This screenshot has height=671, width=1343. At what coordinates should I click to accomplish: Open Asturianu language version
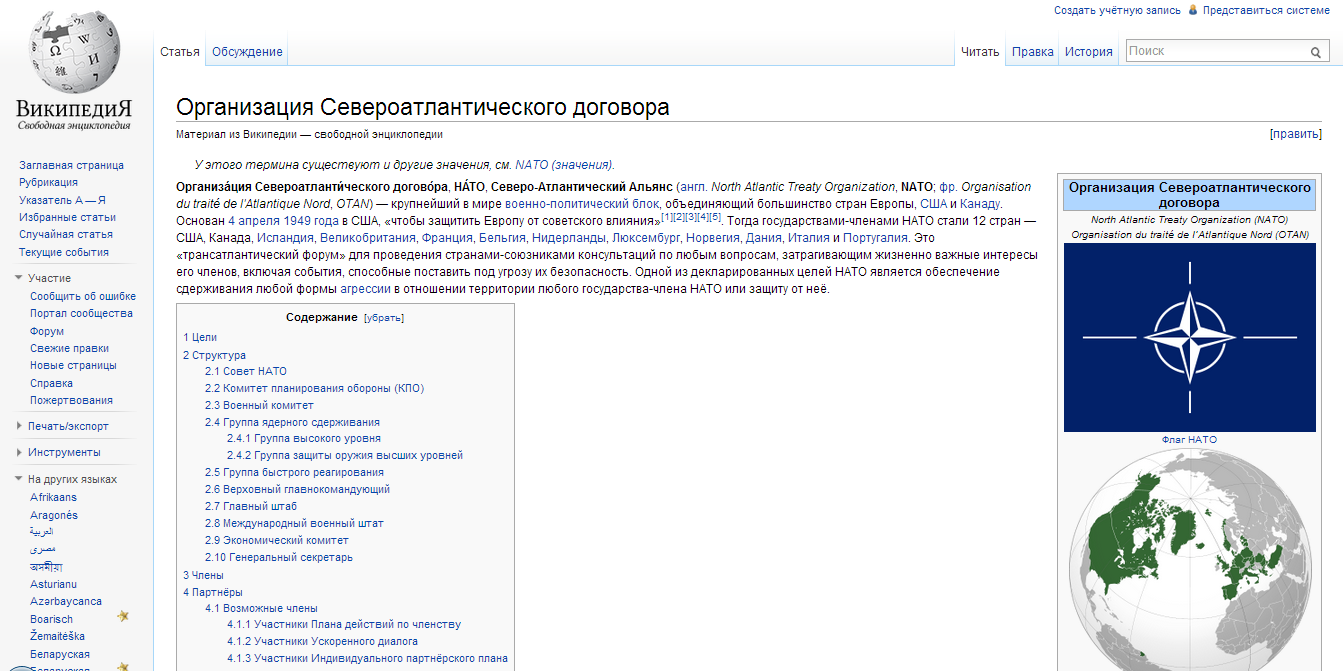(53, 583)
